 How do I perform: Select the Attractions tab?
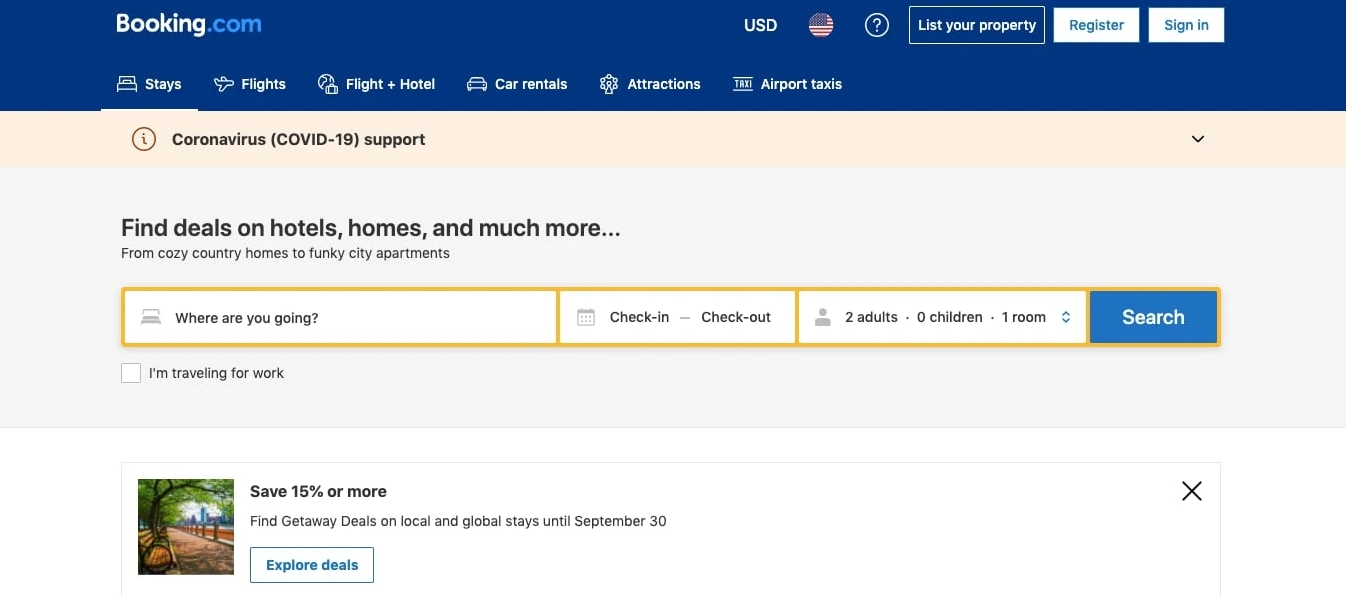click(650, 84)
